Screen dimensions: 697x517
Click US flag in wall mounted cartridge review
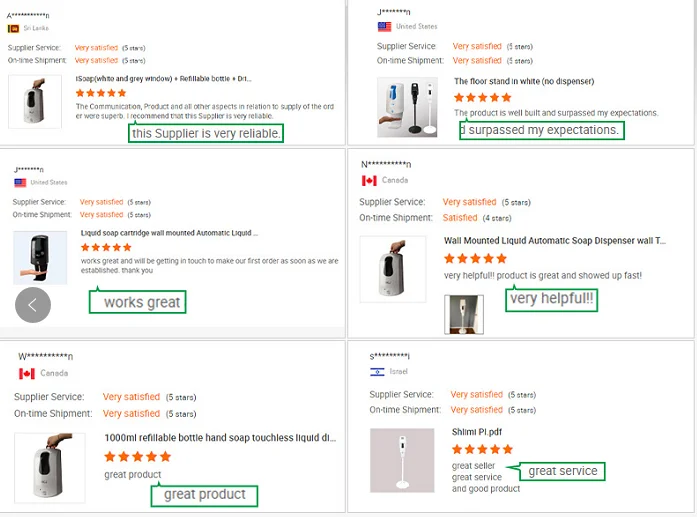pos(20,183)
